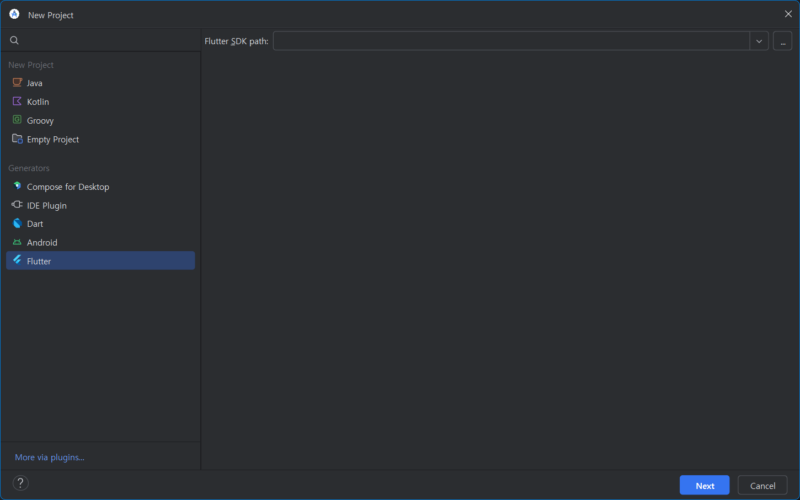Click the Next button

coord(705,485)
